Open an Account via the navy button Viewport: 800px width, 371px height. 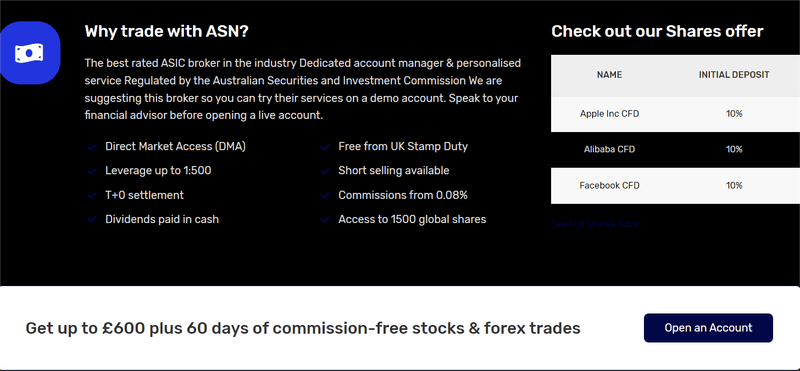[708, 328]
